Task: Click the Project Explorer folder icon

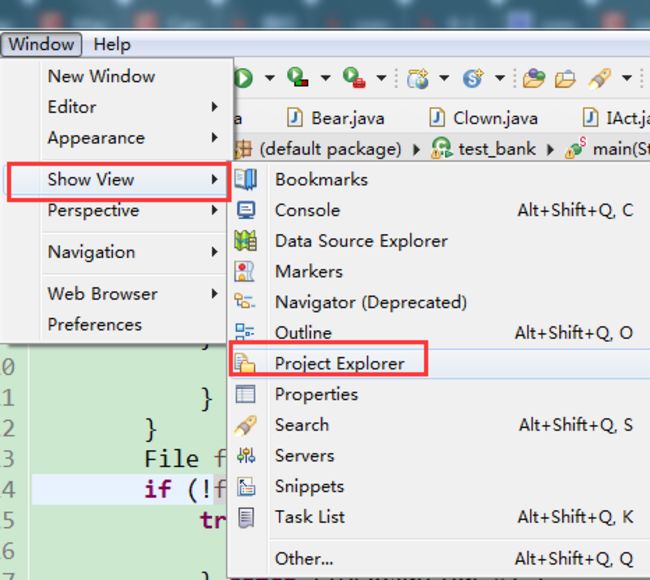Action: (x=245, y=362)
